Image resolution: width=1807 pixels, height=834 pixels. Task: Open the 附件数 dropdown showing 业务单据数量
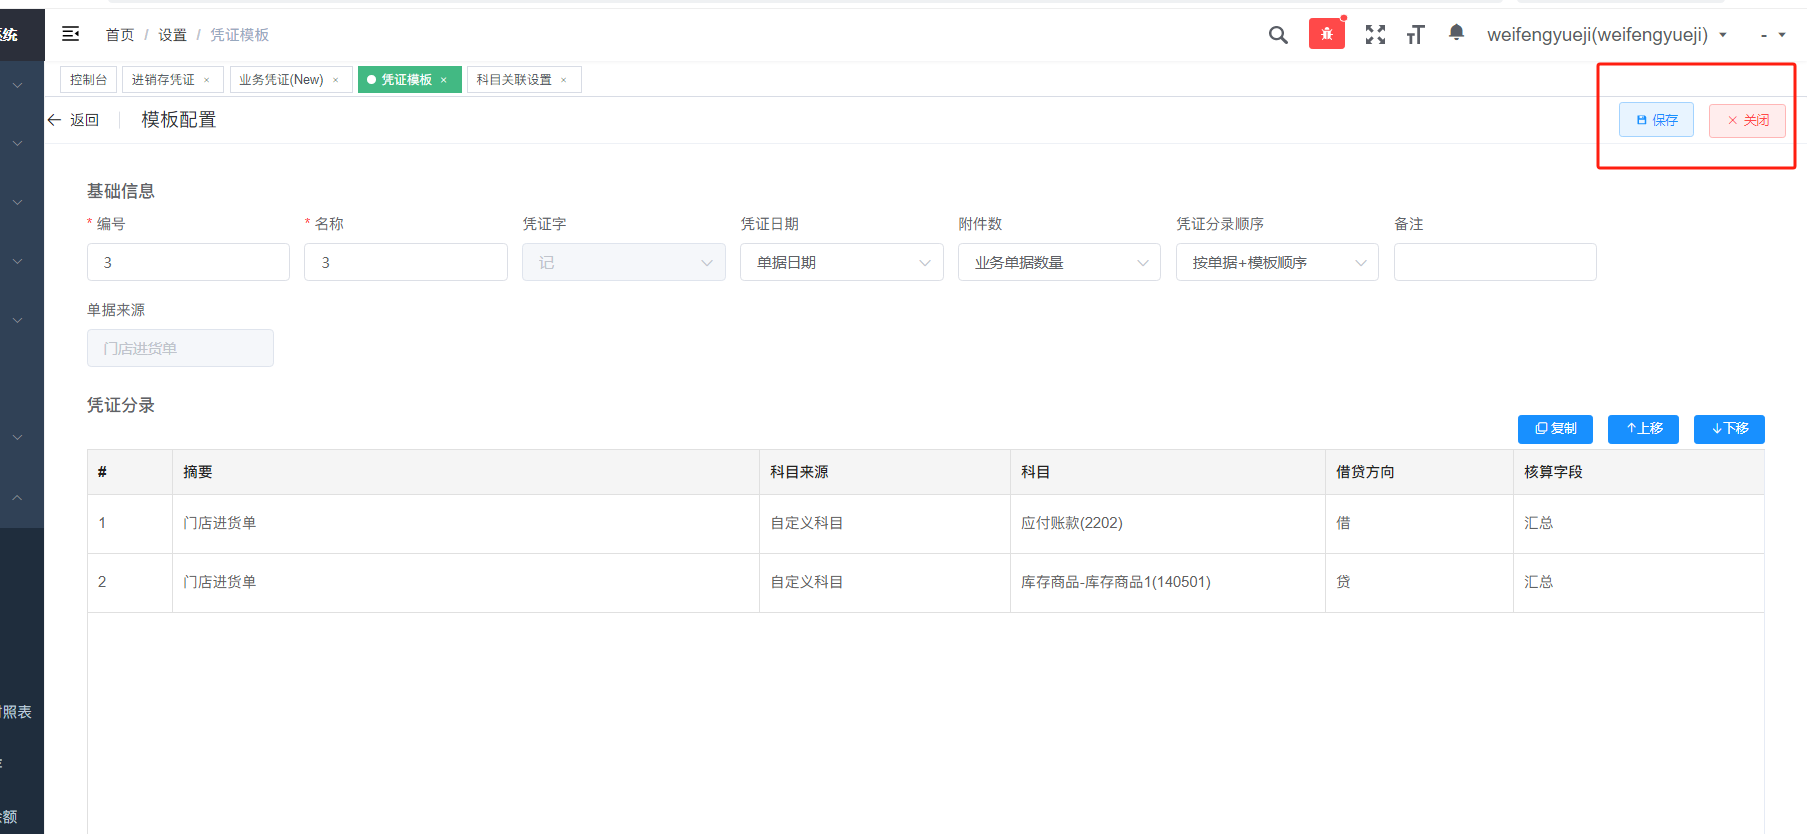(x=1059, y=262)
